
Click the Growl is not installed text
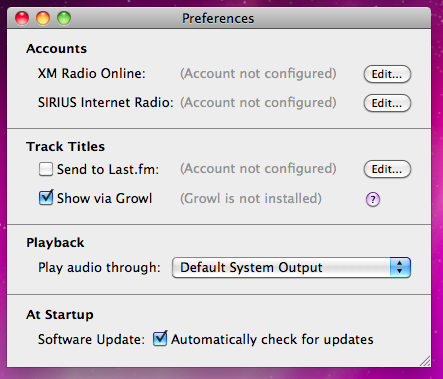pyautogui.click(x=251, y=199)
